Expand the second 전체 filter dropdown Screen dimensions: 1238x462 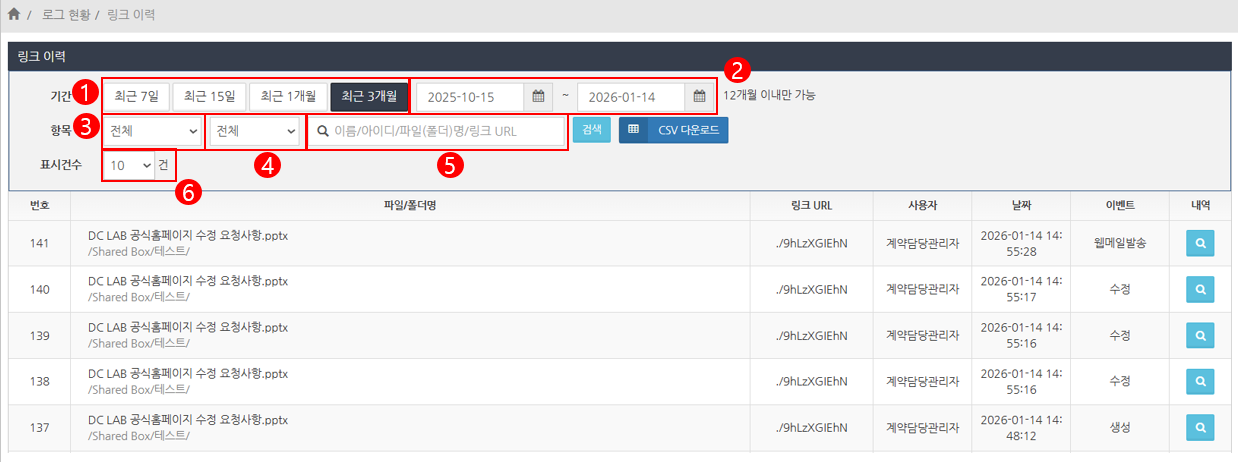[x=256, y=131]
